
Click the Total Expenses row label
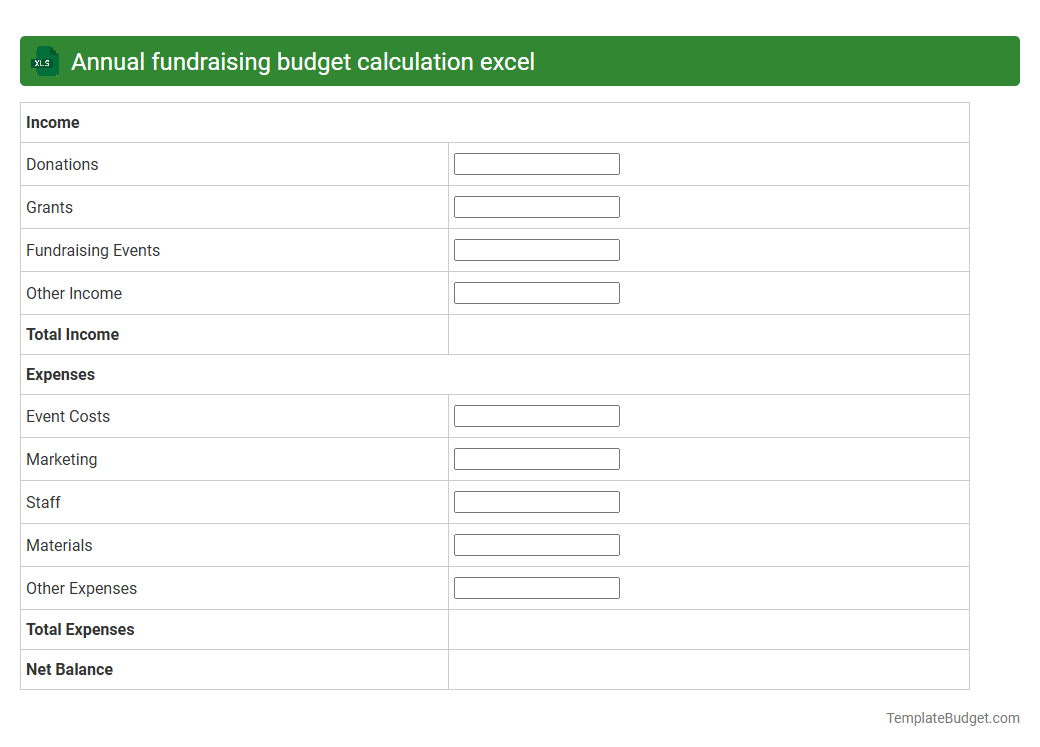click(80, 629)
